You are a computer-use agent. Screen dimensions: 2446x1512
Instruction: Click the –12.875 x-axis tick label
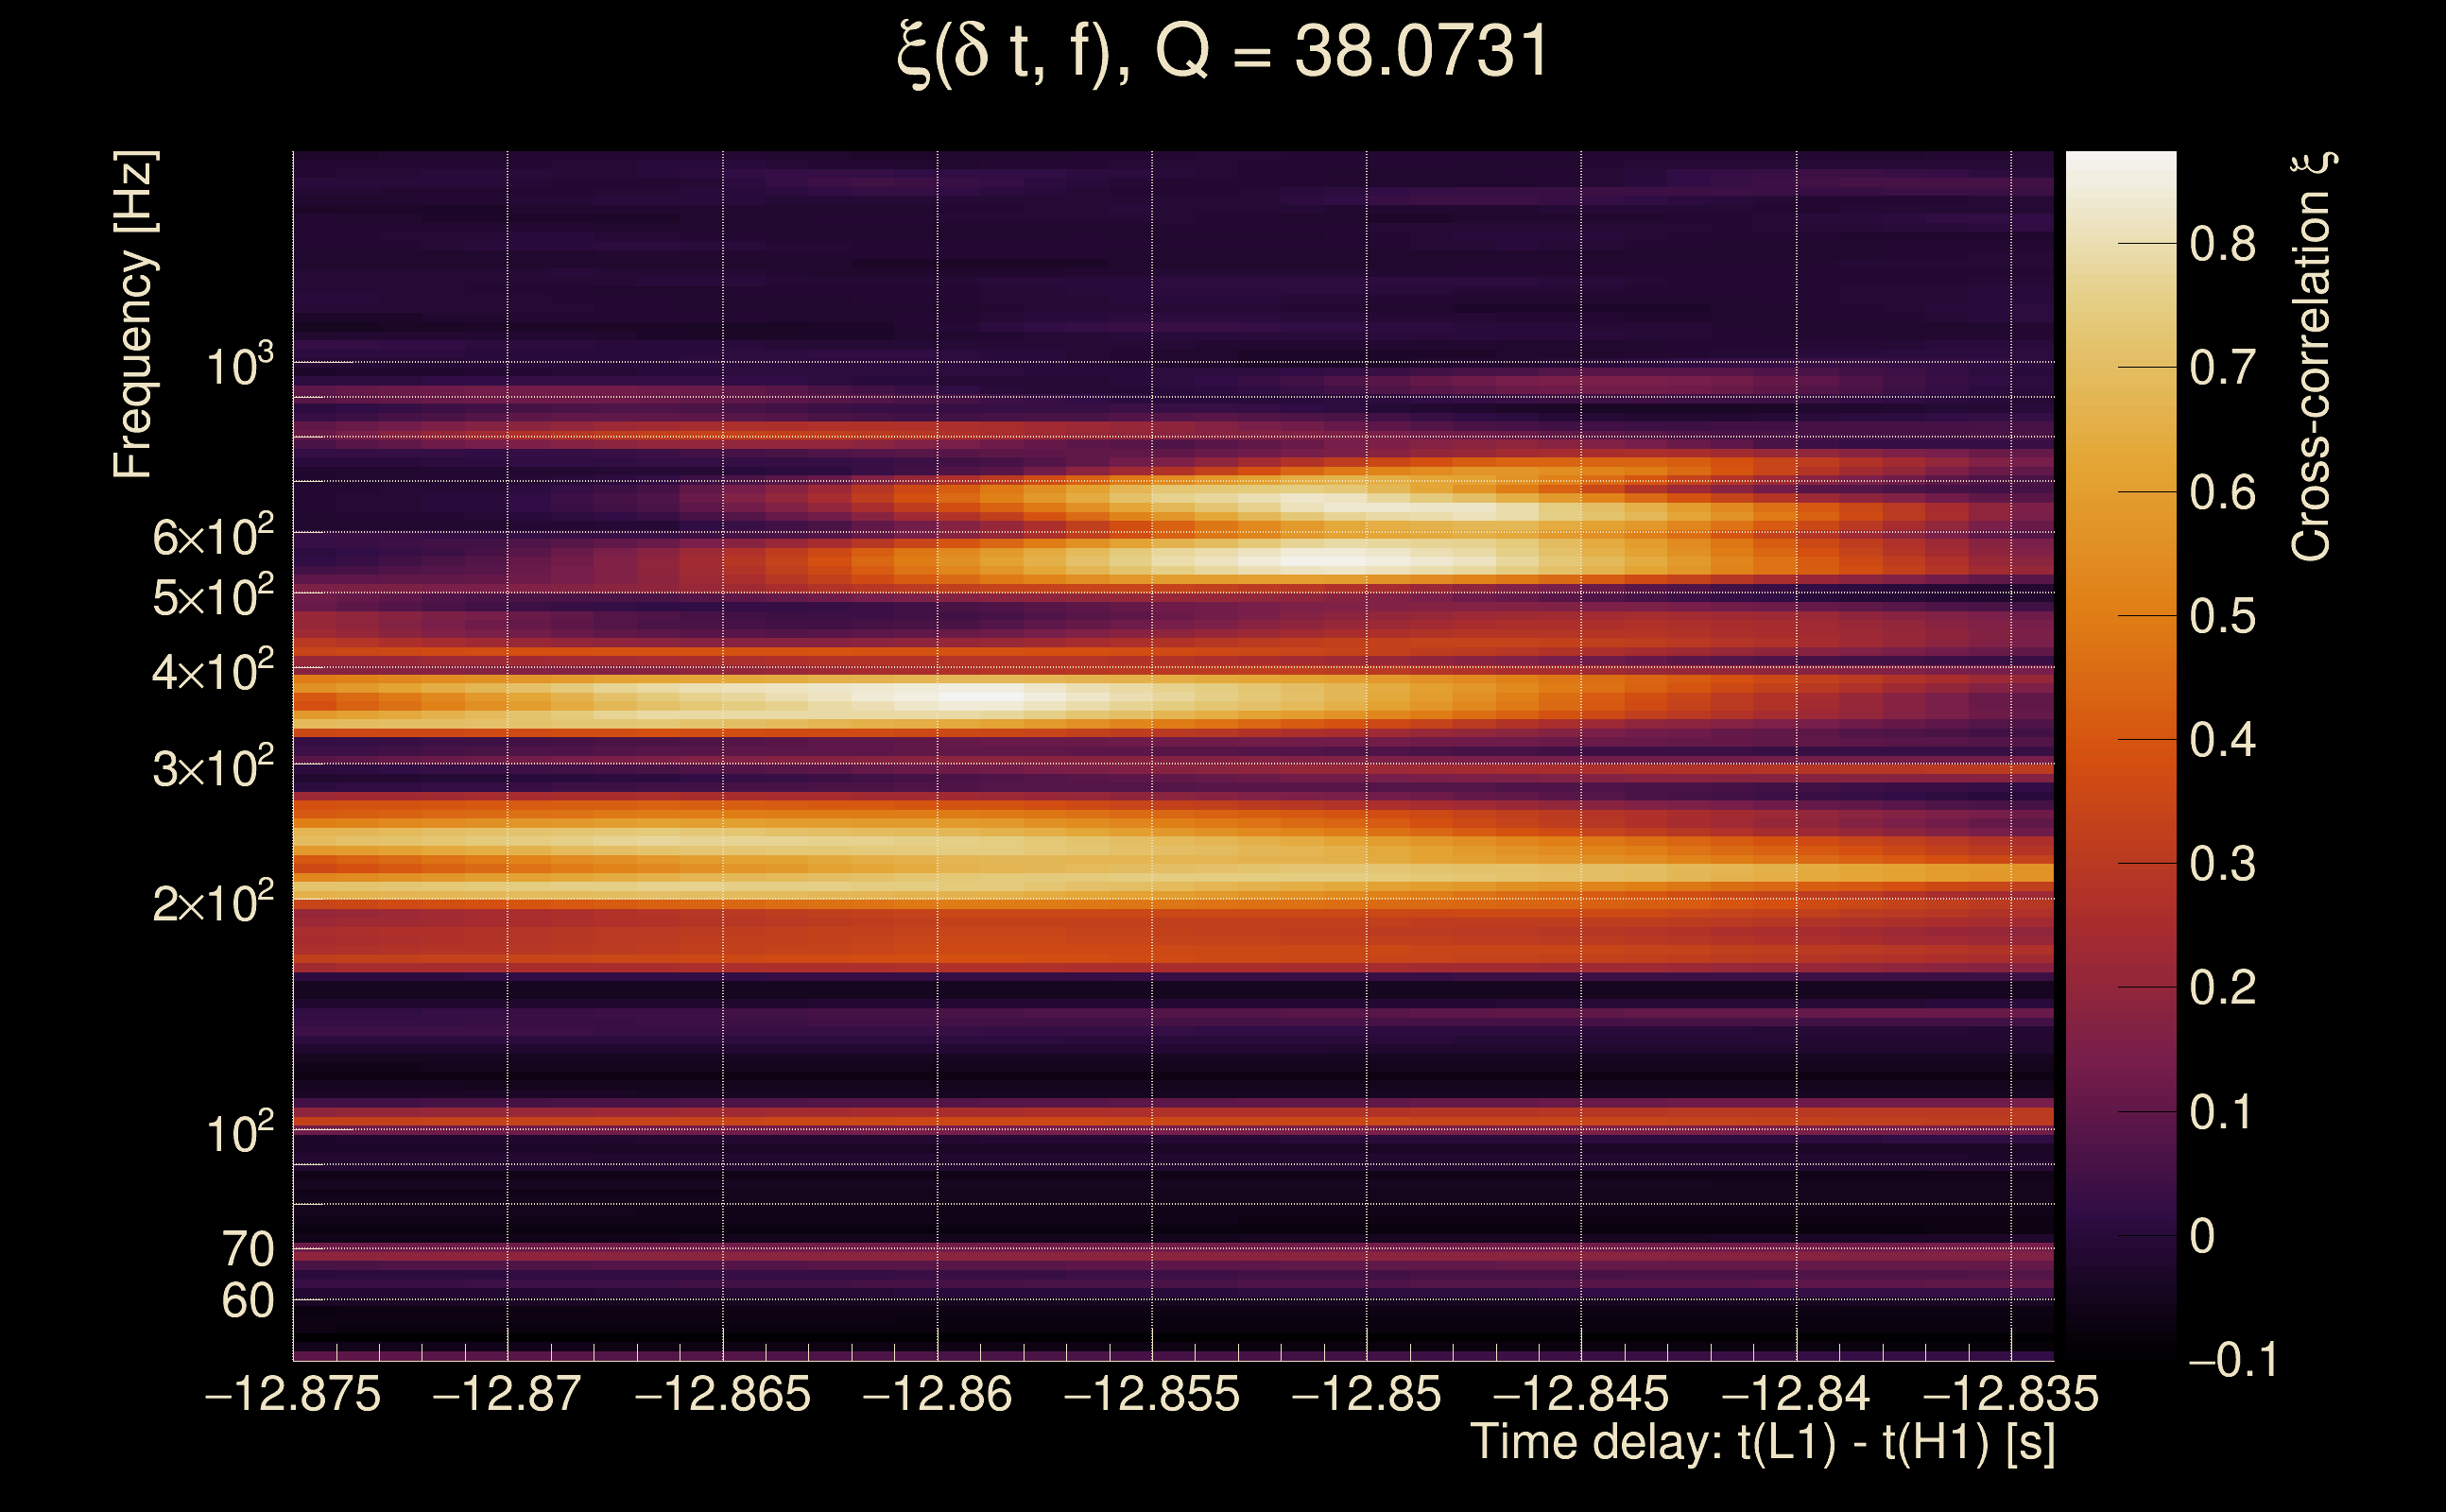click(x=293, y=1394)
